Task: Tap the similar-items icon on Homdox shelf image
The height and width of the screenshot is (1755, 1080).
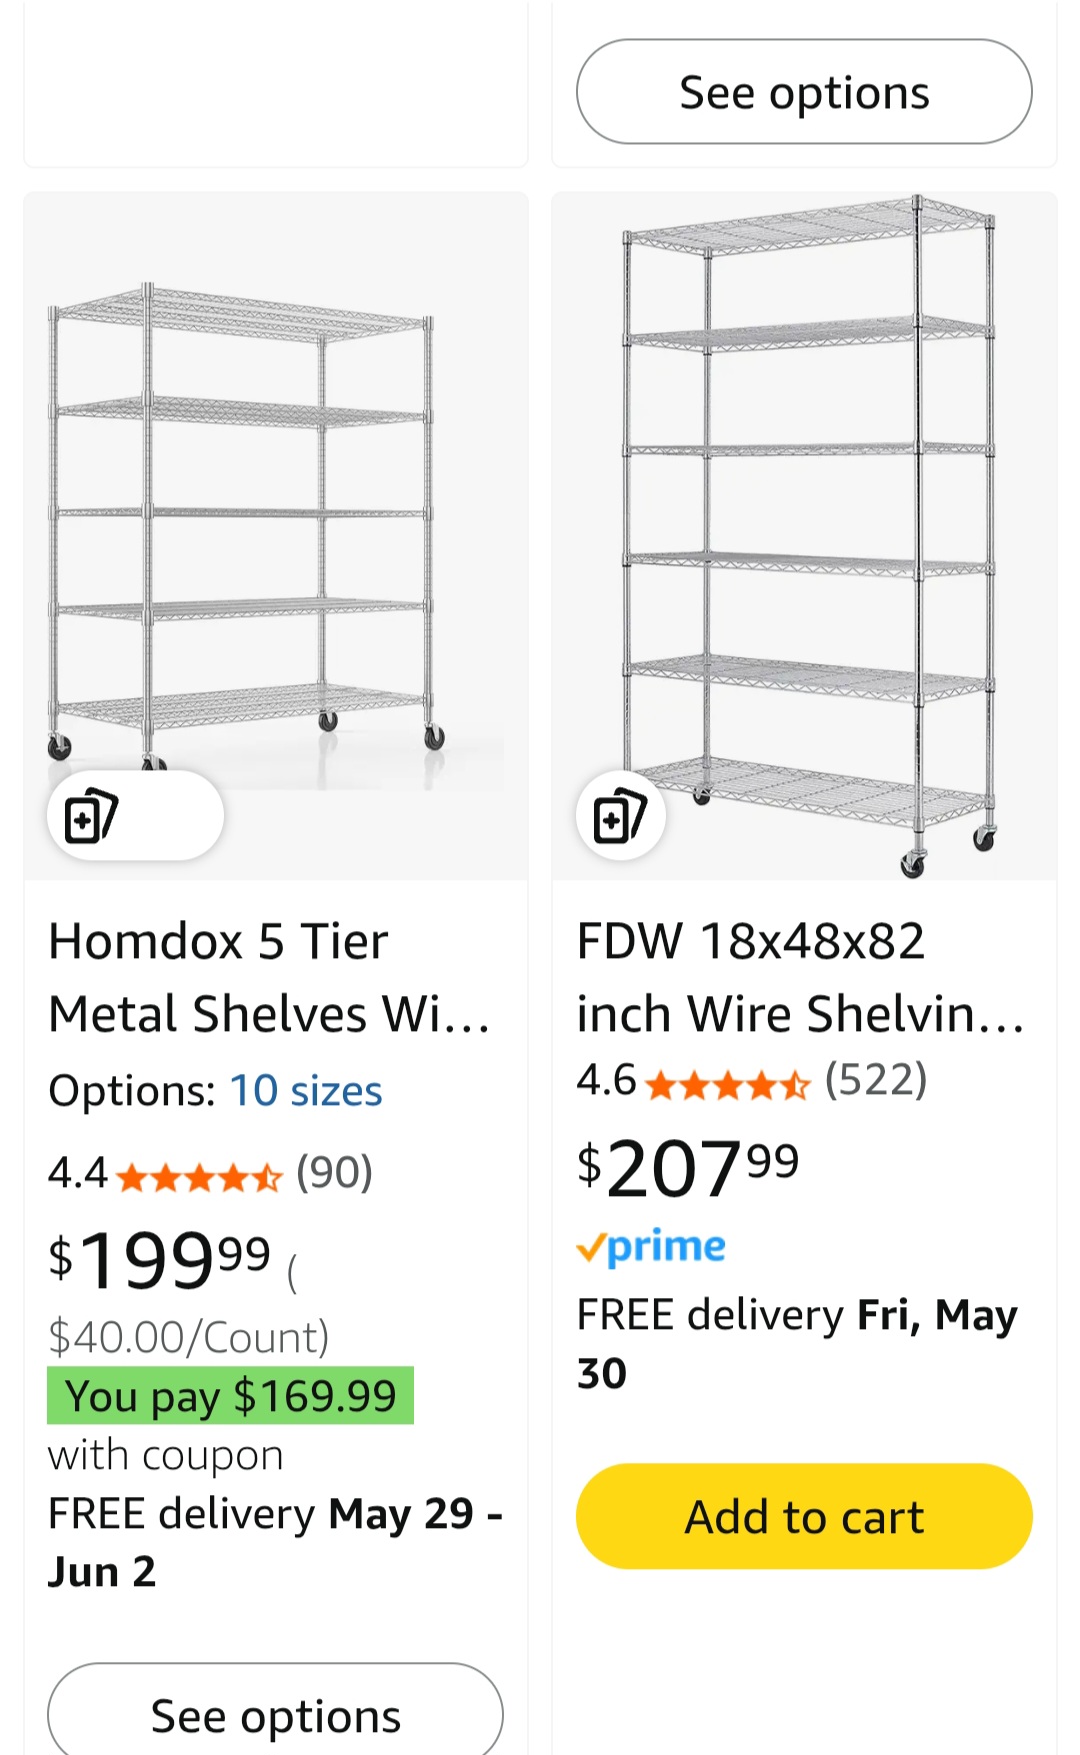Action: (92, 816)
